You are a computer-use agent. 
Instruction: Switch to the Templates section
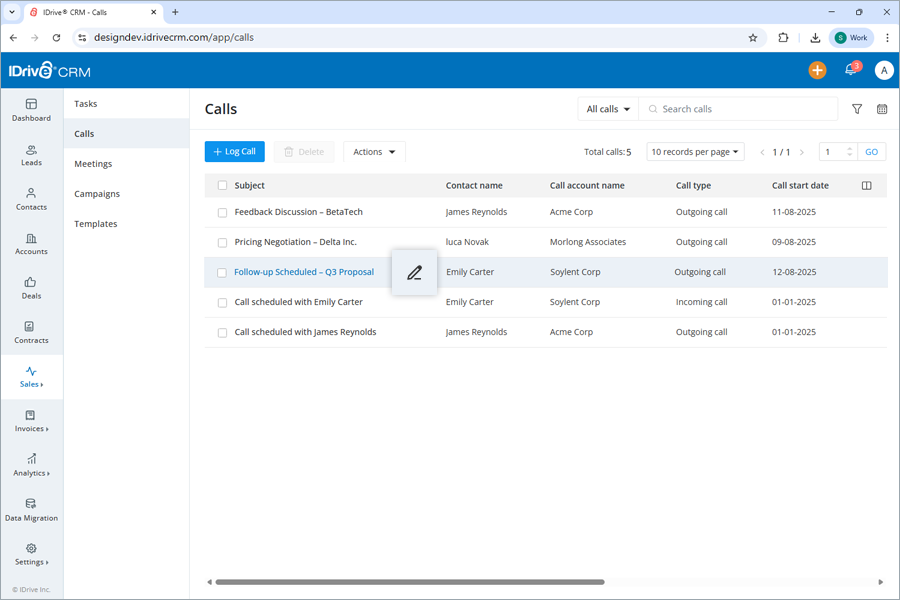click(x=95, y=223)
